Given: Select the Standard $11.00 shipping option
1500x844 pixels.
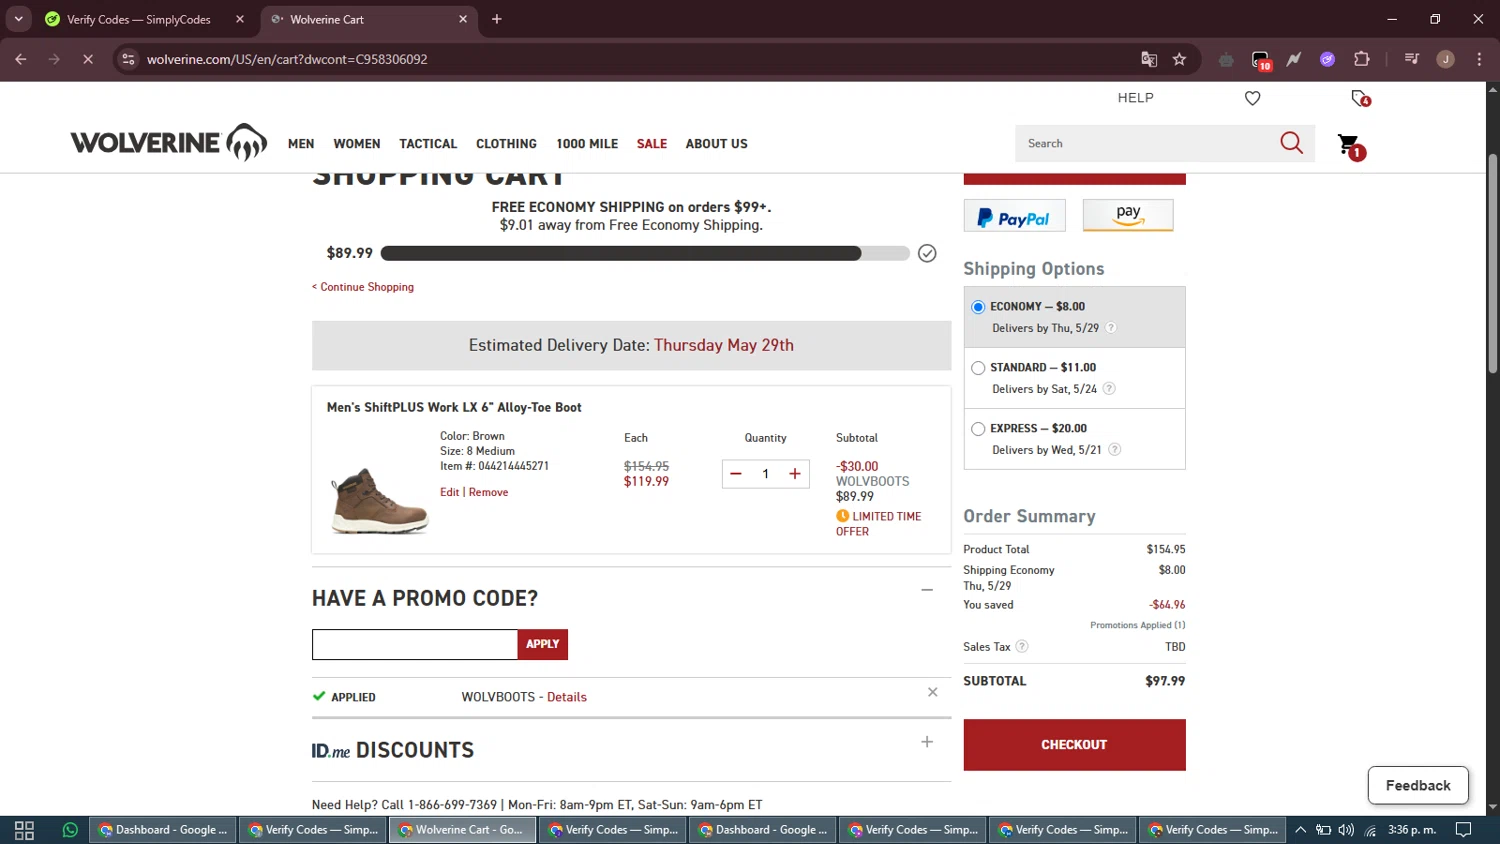Looking at the screenshot, I should 978,368.
